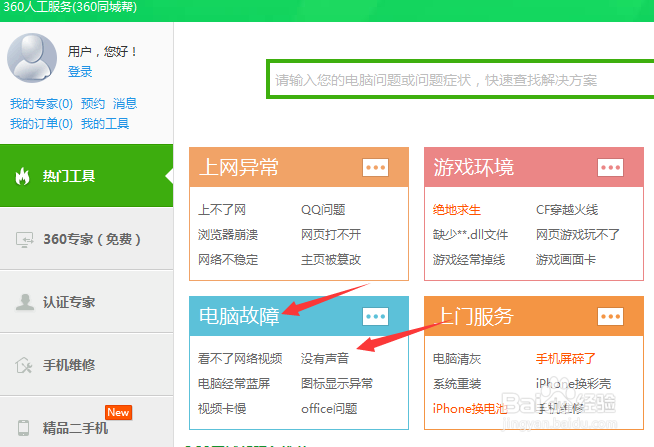
Task: Open the 看不了网络视频 fix
Action: [240, 358]
